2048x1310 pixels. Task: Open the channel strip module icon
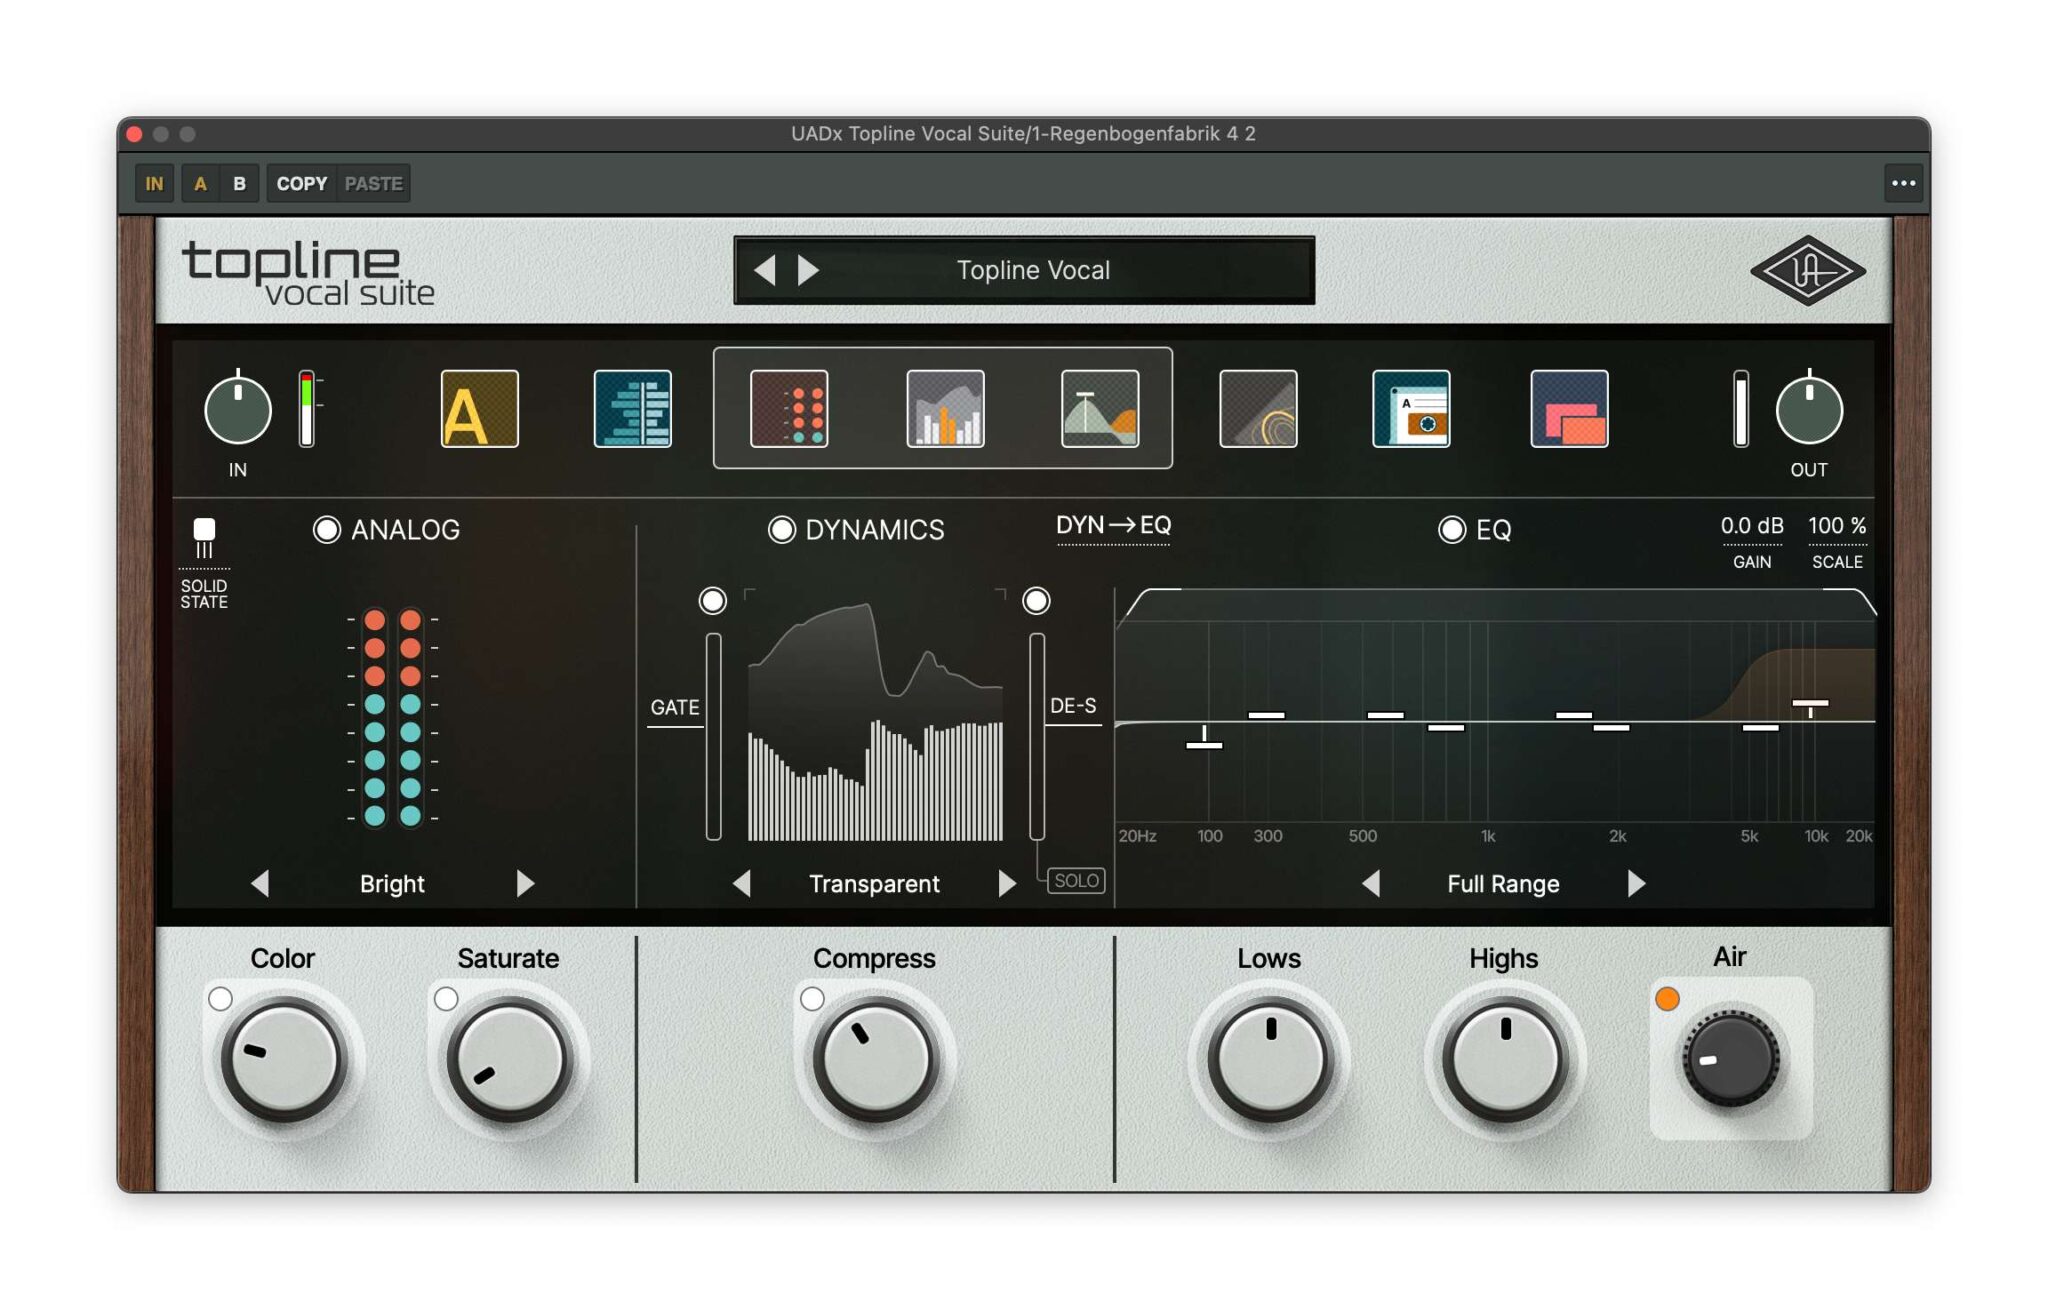(x=635, y=410)
